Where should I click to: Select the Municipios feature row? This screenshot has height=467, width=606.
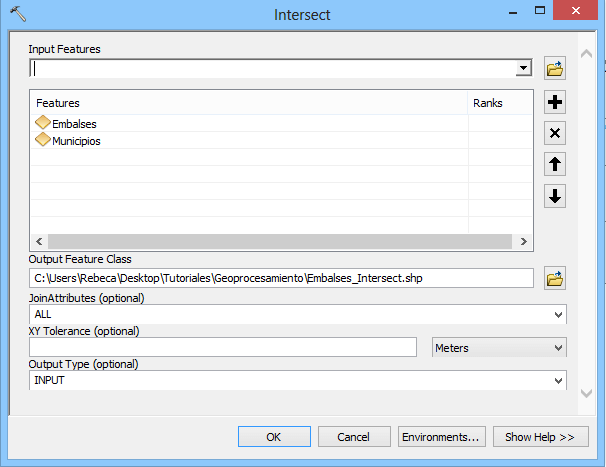pos(76,141)
